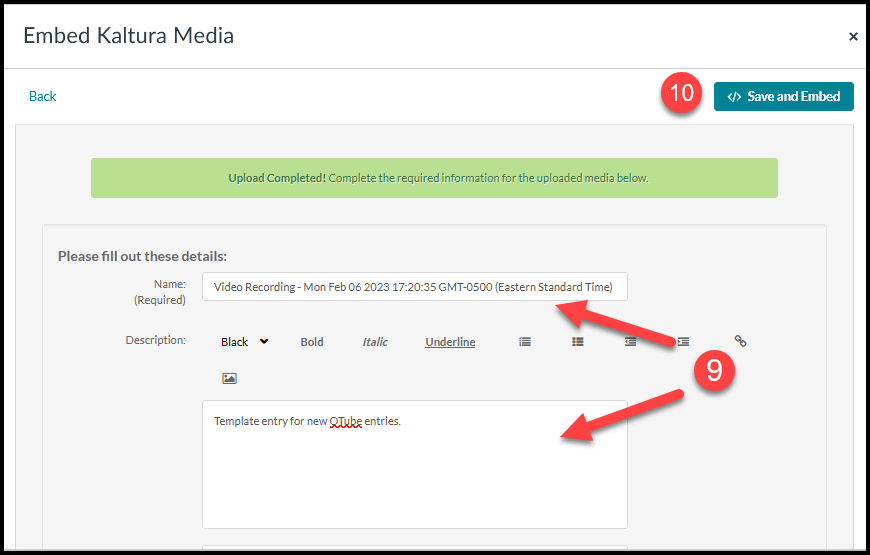
Task: Decrease indent in description toolbar
Action: 630,342
